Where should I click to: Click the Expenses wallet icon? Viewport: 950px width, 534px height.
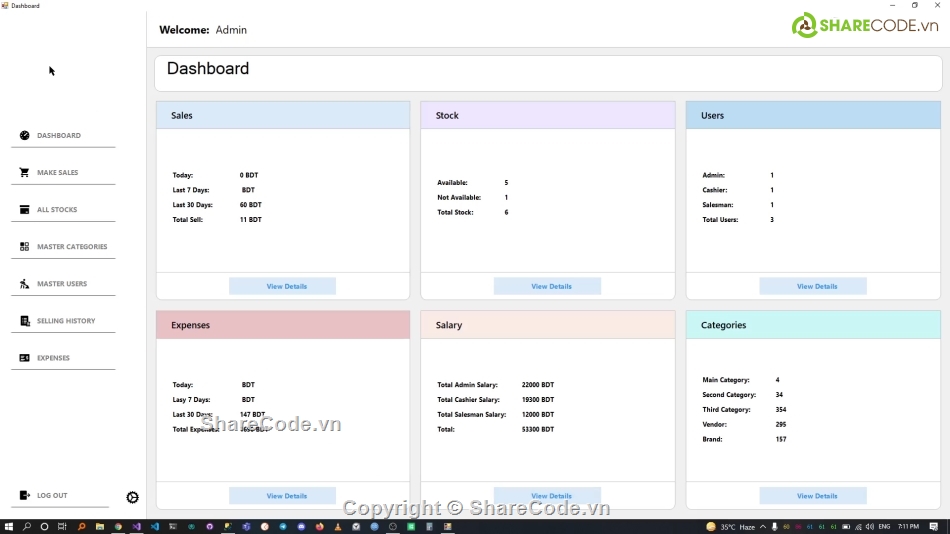pos(24,358)
